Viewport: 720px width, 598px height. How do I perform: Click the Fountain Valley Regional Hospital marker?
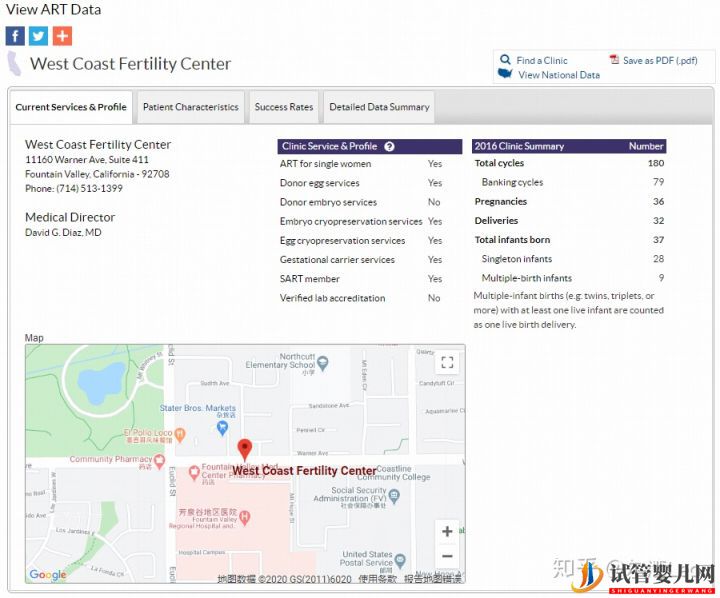point(245,517)
